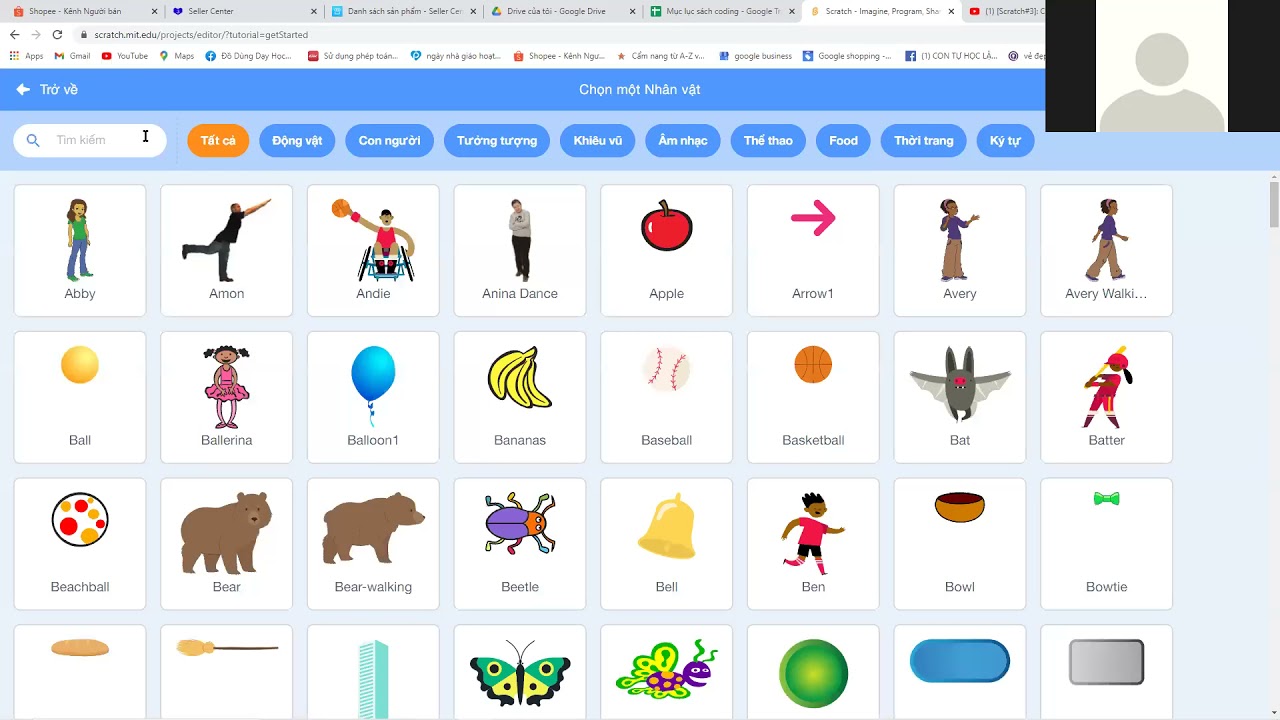Pick the Beetle sprite
Screen dimensions: 1280x720
(x=520, y=544)
